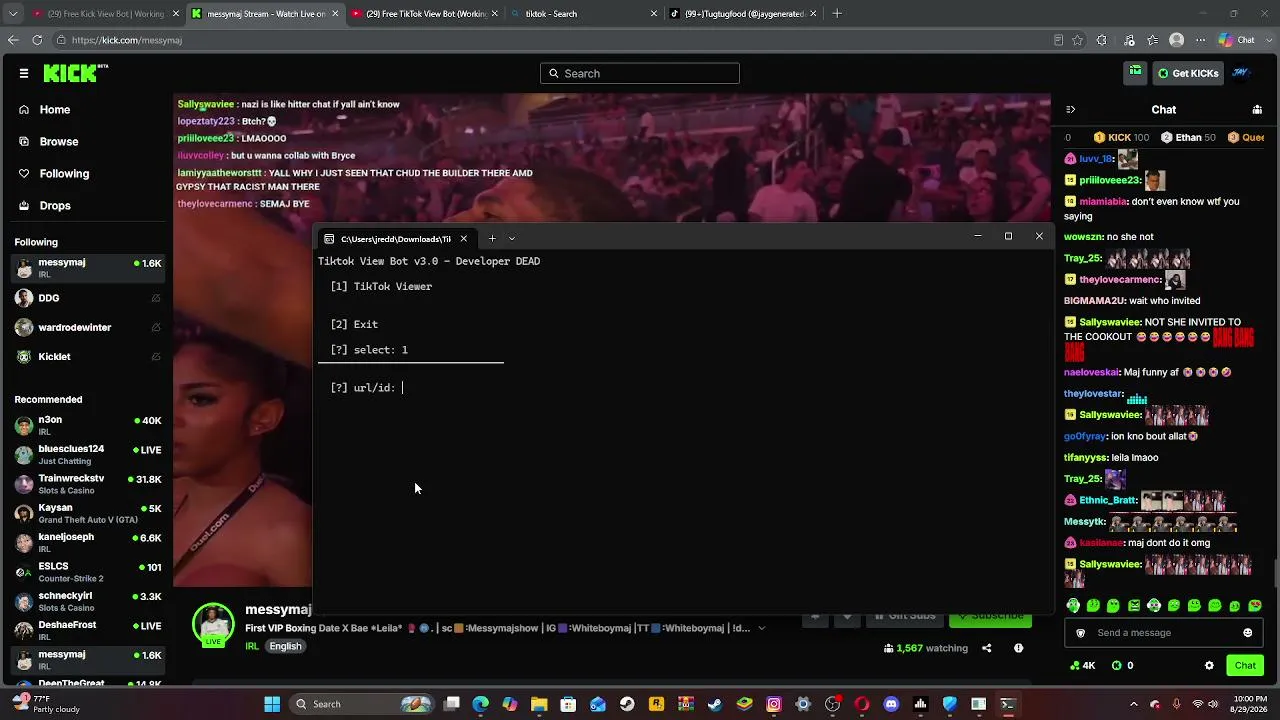Click the Kick logo
Screen dimensions: 1280x720
coord(75,73)
